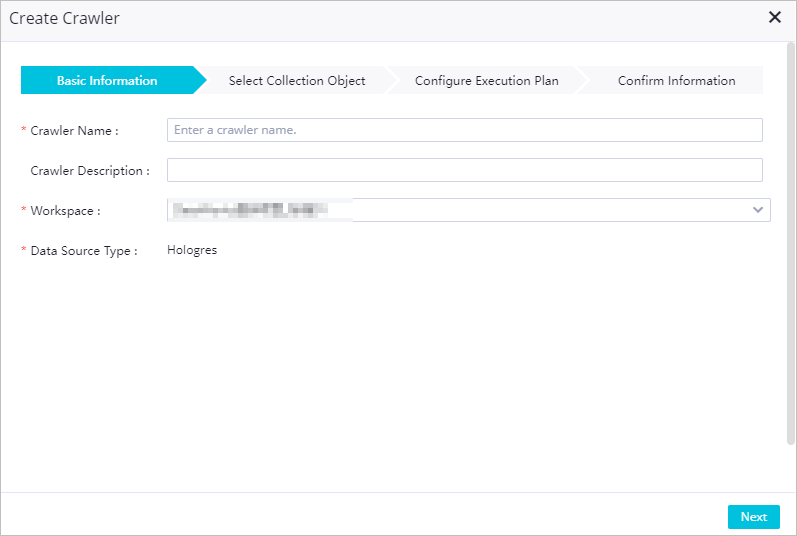Click the Data Source Type label
The image size is (797, 536).
[x=84, y=251]
